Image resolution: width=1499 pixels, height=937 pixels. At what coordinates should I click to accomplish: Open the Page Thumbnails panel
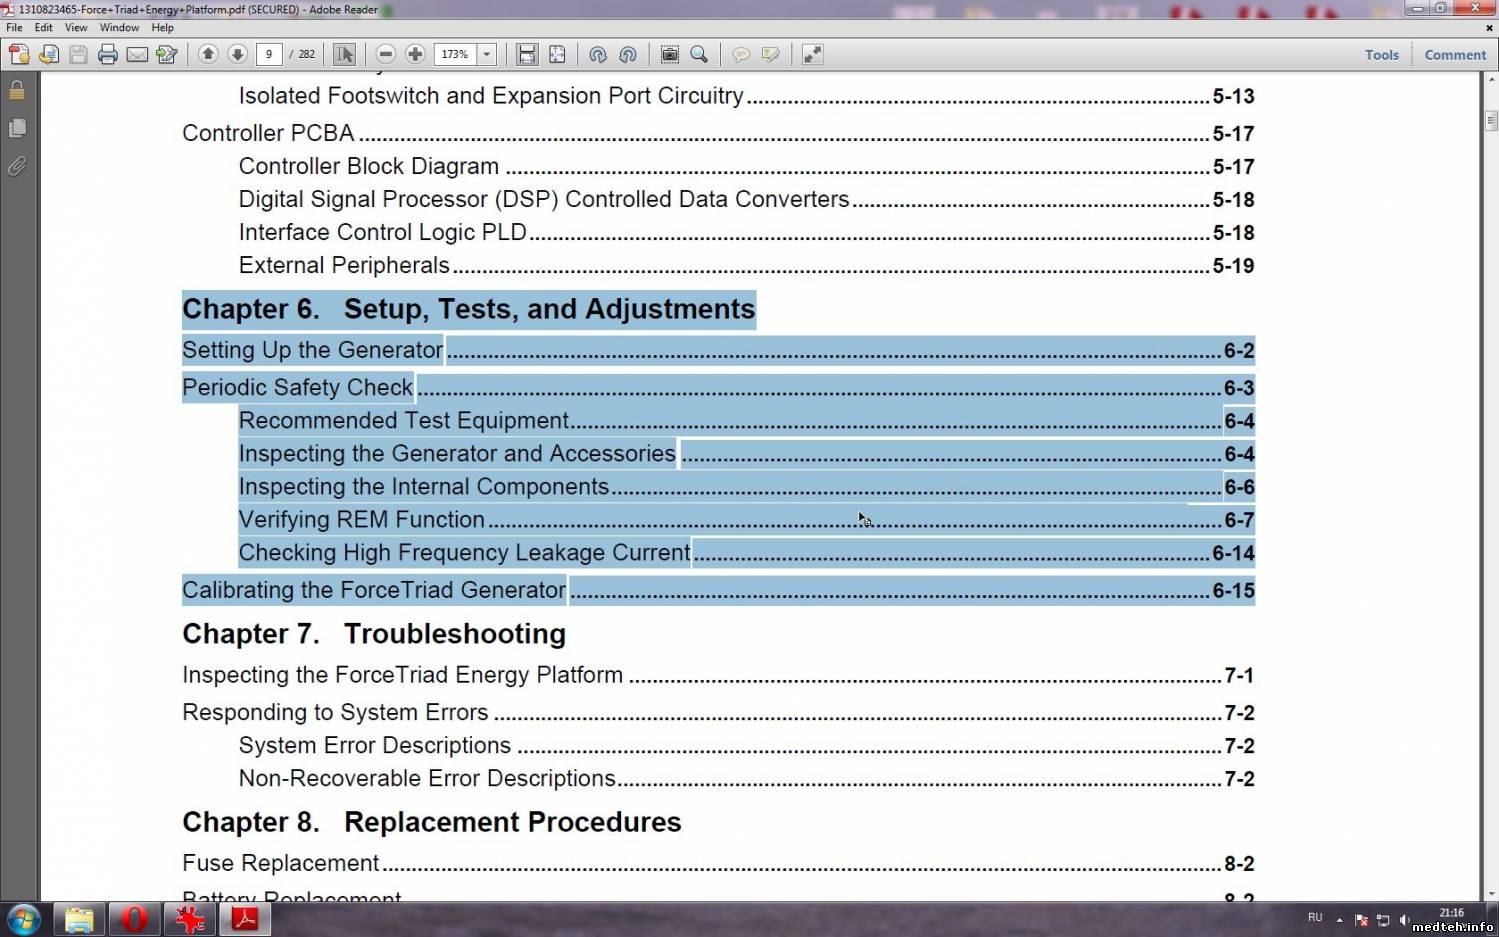click(x=17, y=128)
